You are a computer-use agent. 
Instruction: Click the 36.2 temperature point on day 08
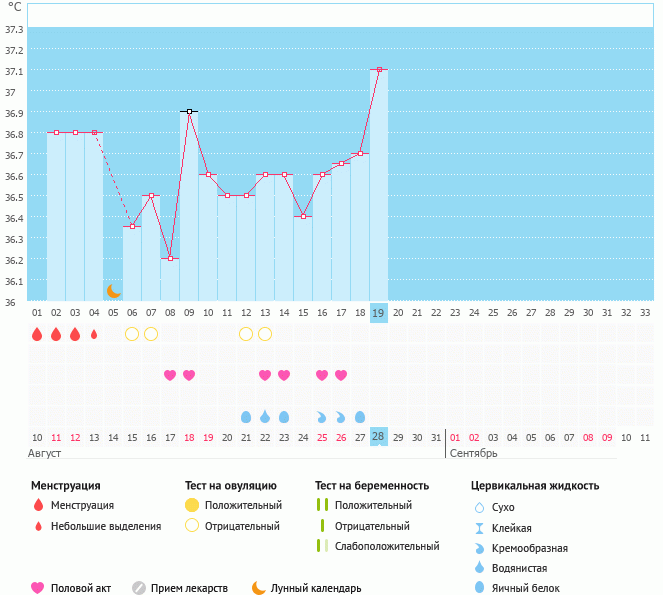tap(170, 259)
